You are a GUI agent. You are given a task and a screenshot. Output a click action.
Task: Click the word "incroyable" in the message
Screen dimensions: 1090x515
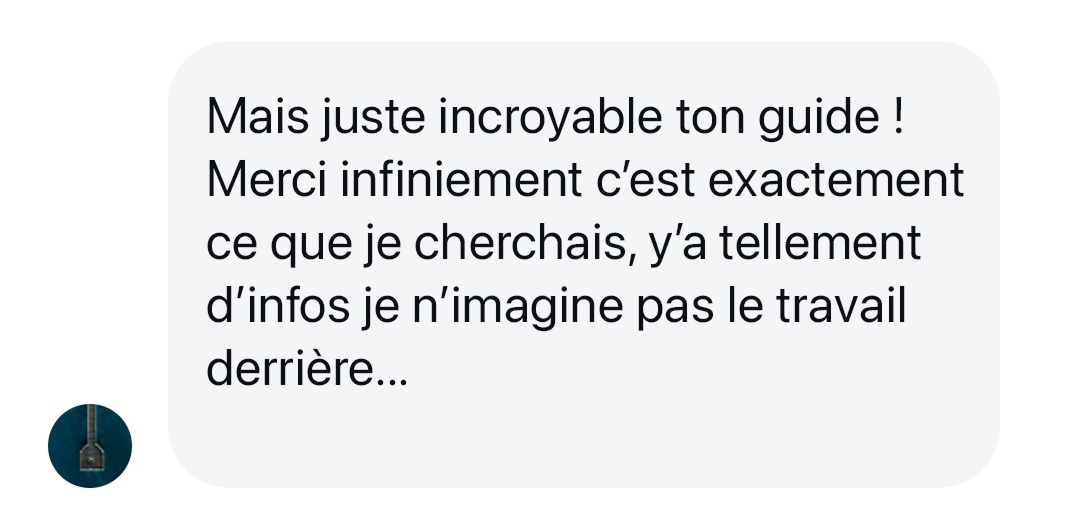click(x=550, y=117)
